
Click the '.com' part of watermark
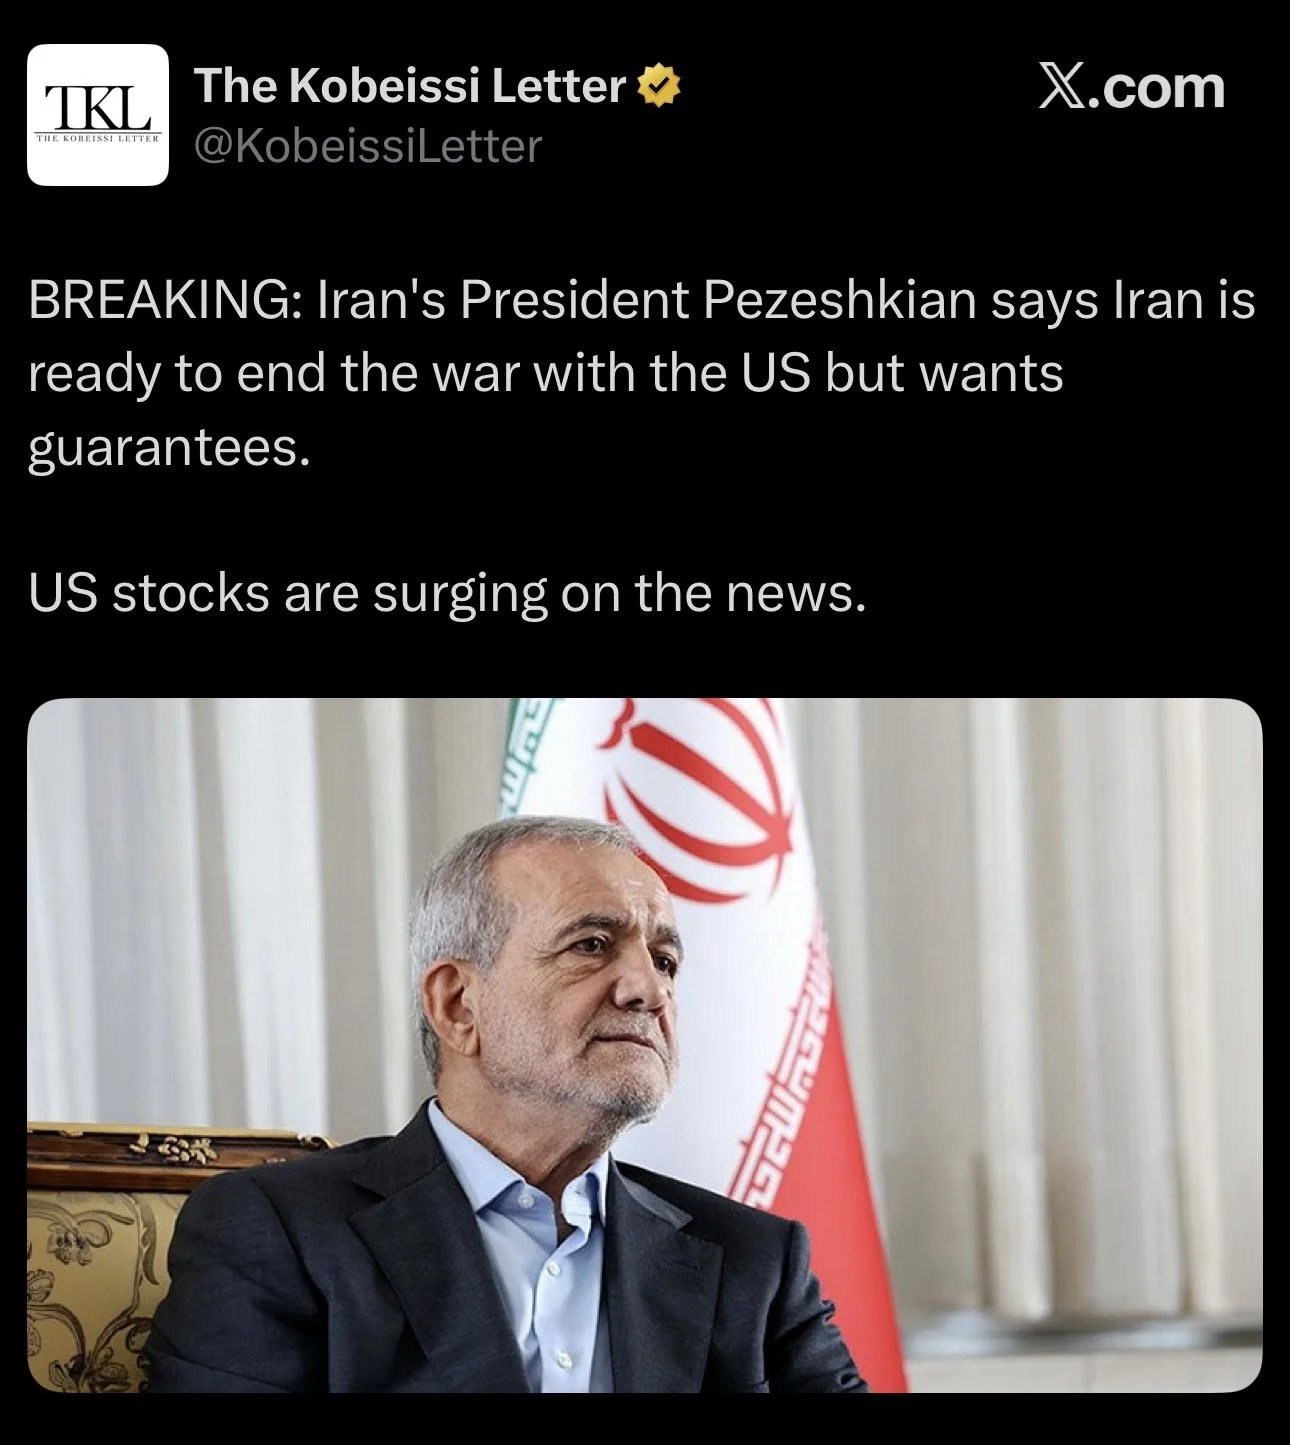1156,87
